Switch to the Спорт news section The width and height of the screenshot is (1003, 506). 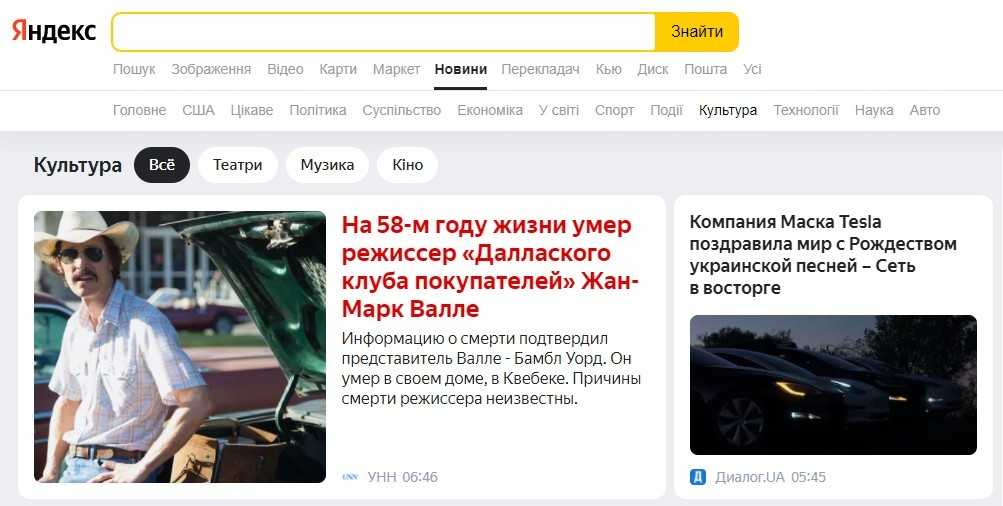point(615,110)
